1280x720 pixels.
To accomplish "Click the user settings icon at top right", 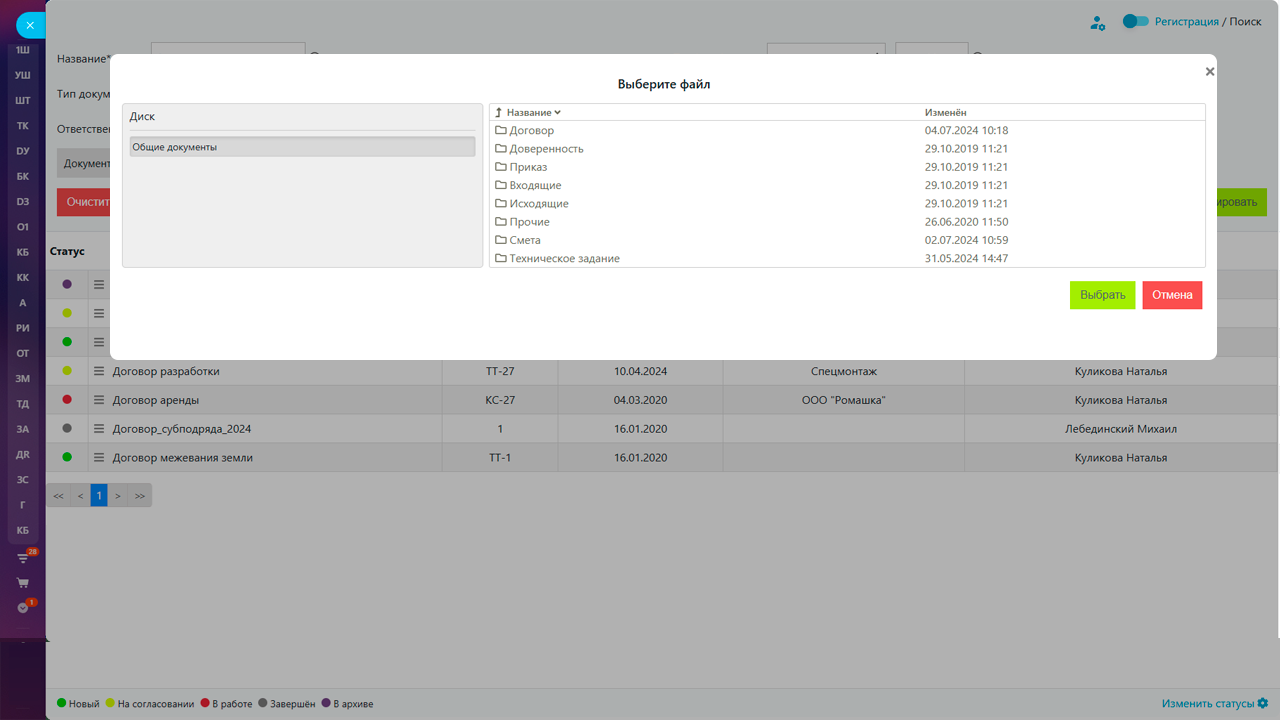I will 1098,22.
